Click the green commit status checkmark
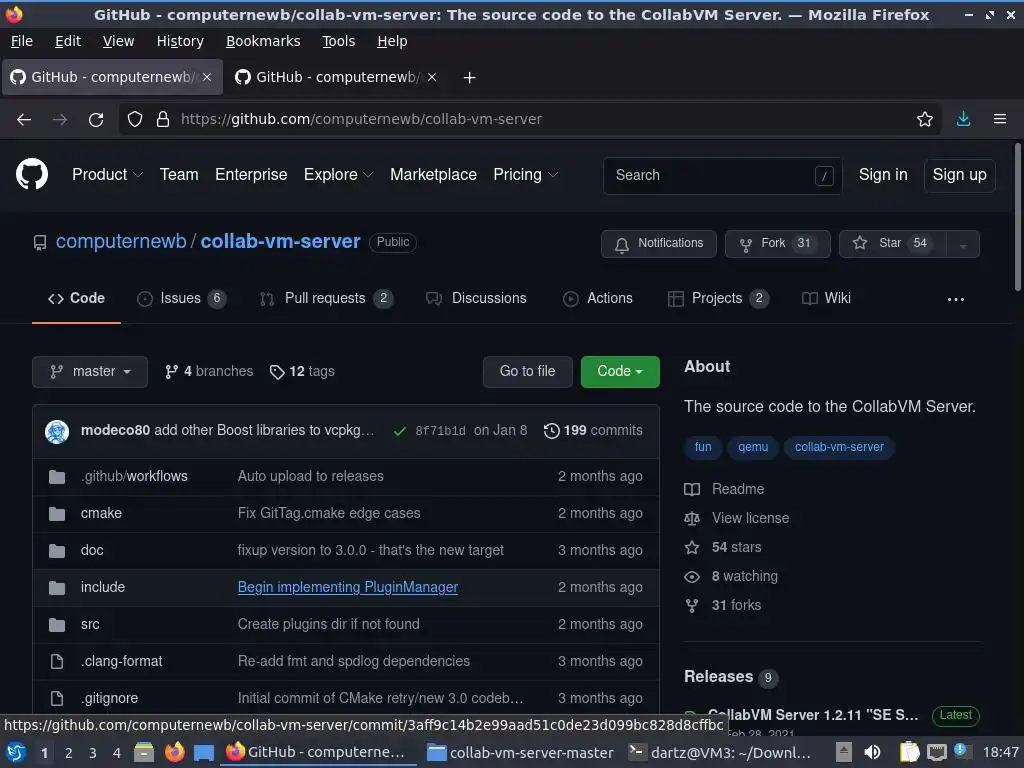This screenshot has height=768, width=1024. (400, 431)
